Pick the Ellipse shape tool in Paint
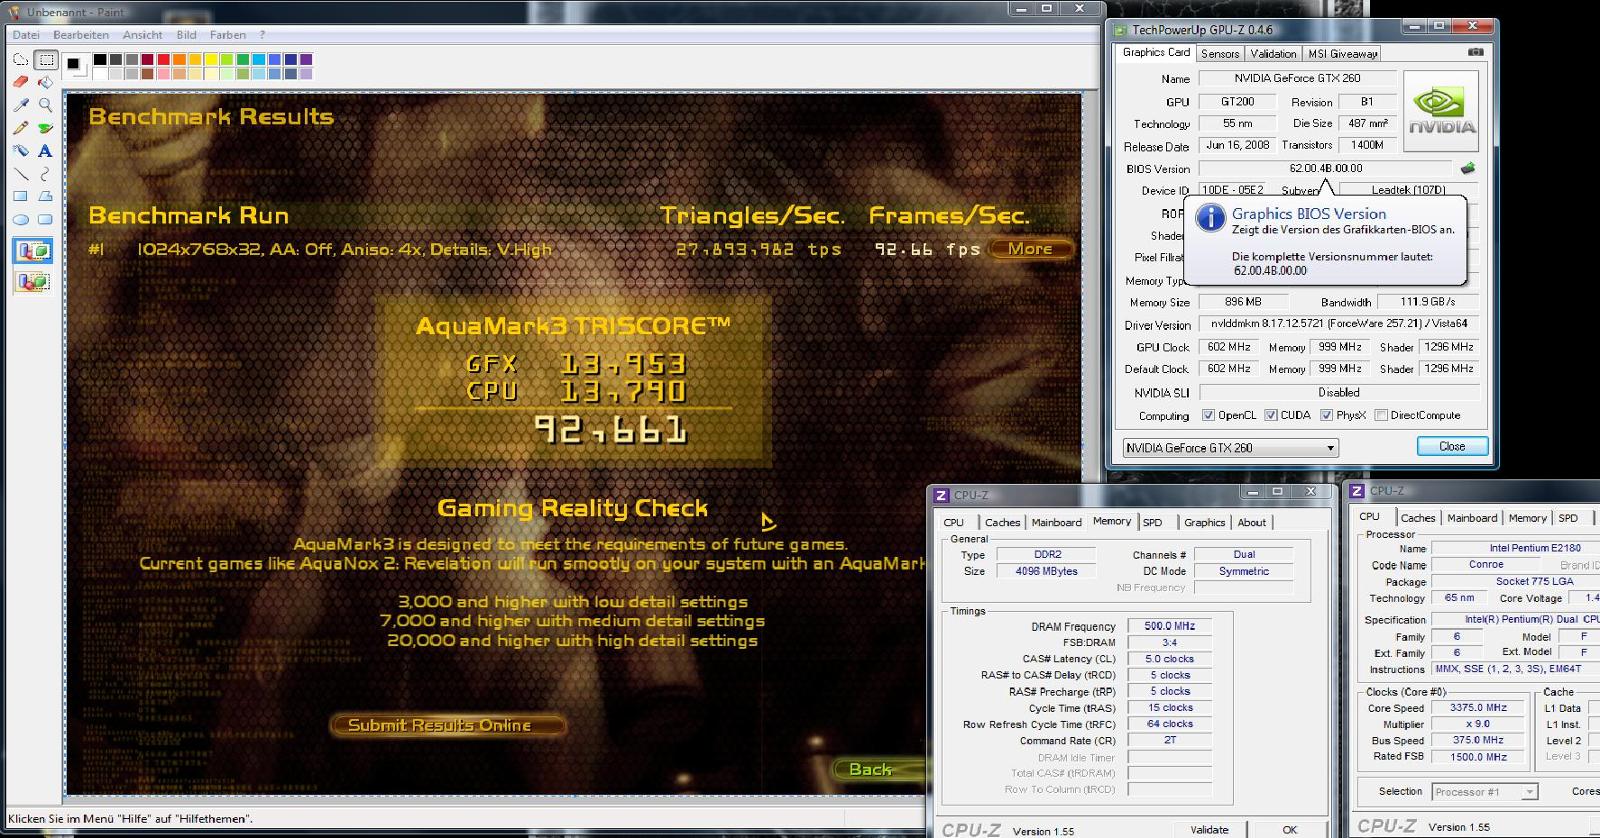 click(x=20, y=220)
